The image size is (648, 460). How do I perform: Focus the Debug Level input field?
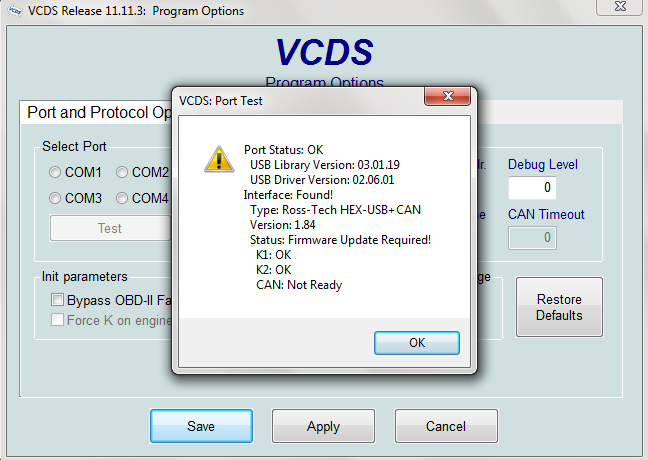532,187
